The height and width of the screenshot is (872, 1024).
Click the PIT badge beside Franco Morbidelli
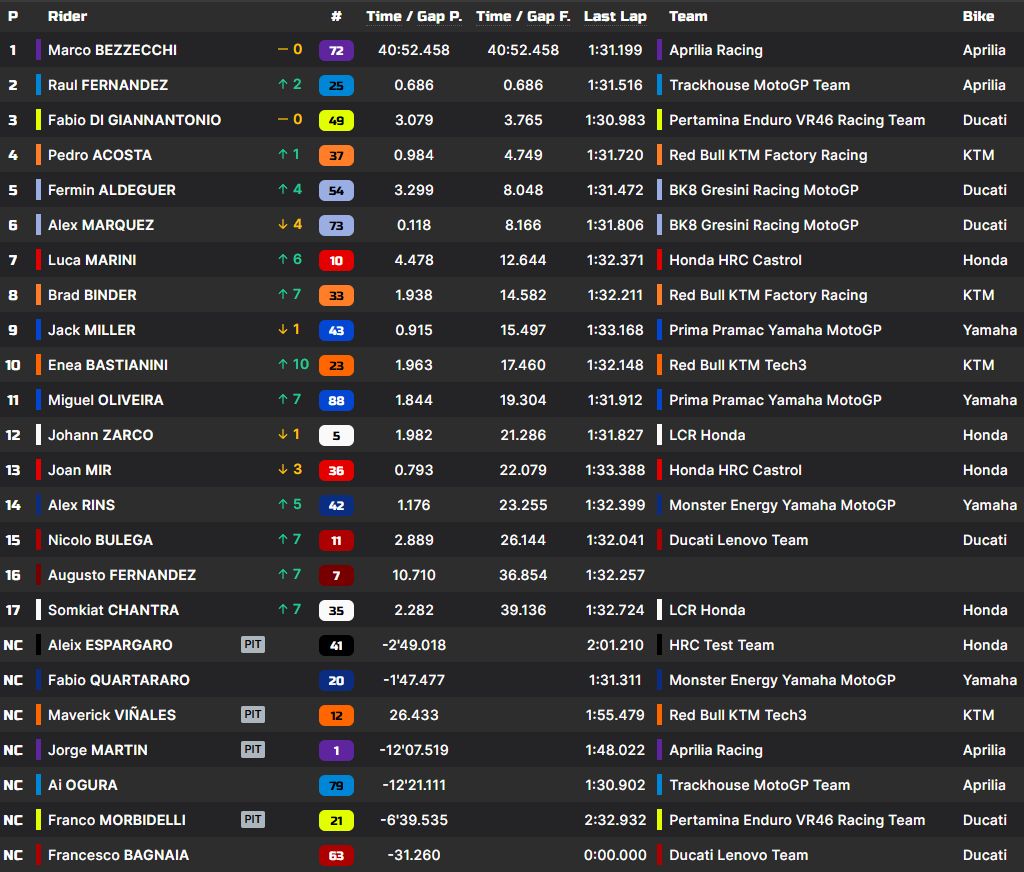[253, 820]
